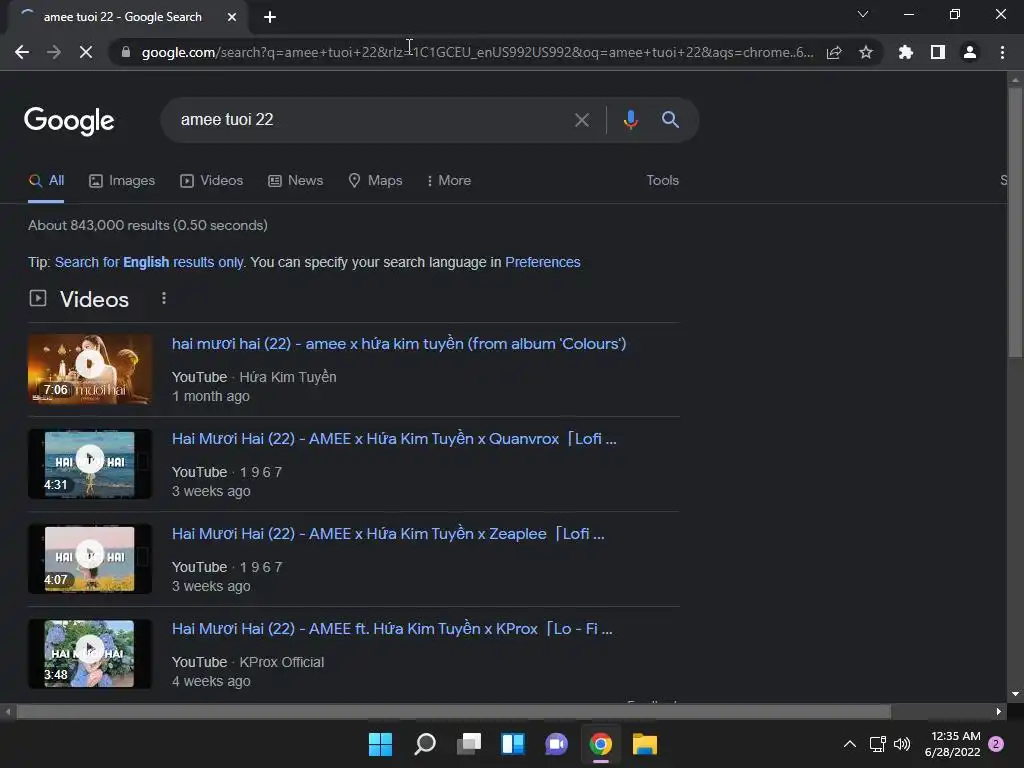Close the Google Search tab
Viewport: 1024px width, 768px height.
232,17
